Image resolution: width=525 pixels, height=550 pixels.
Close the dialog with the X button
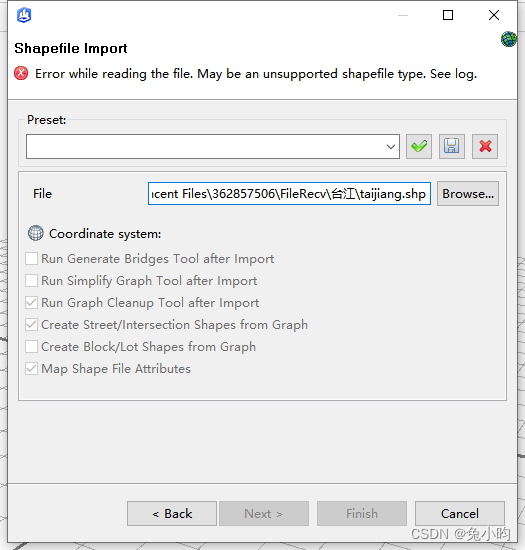[x=494, y=15]
